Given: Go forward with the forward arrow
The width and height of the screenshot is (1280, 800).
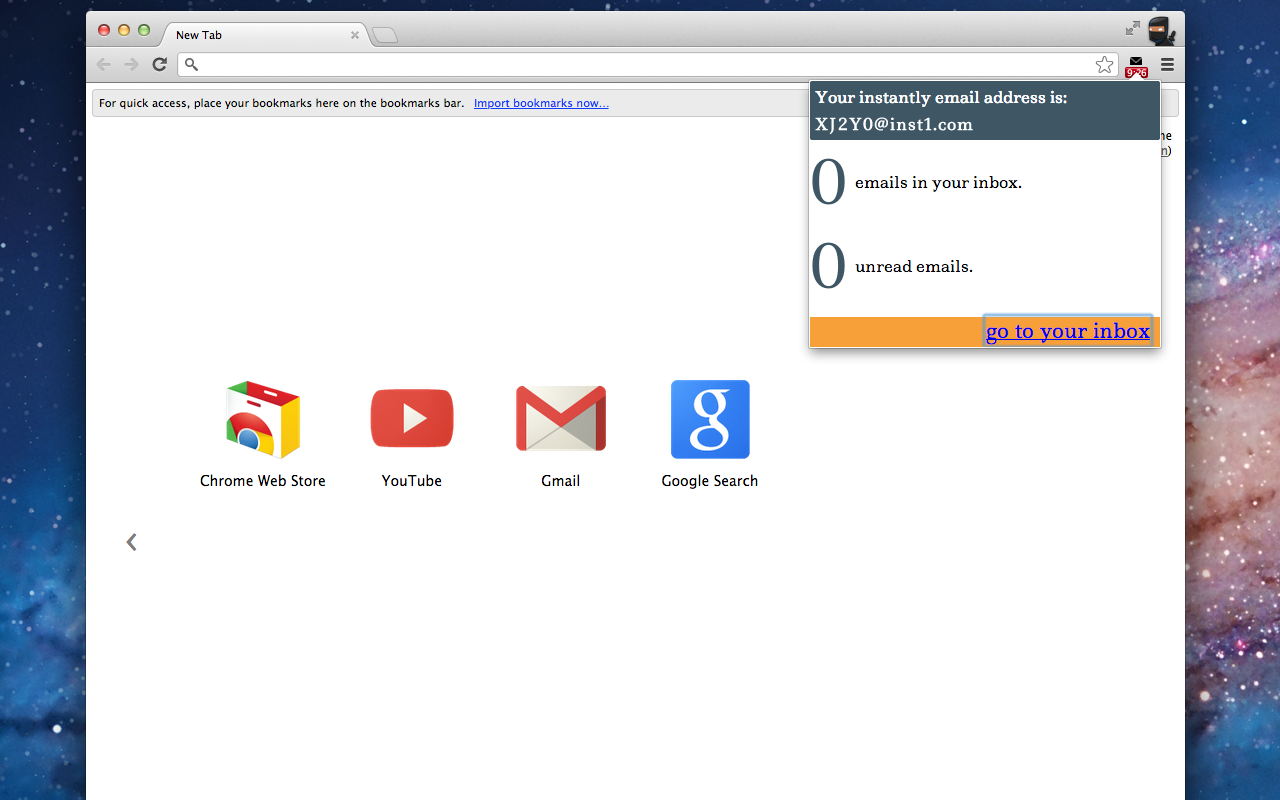Looking at the screenshot, I should 131,65.
